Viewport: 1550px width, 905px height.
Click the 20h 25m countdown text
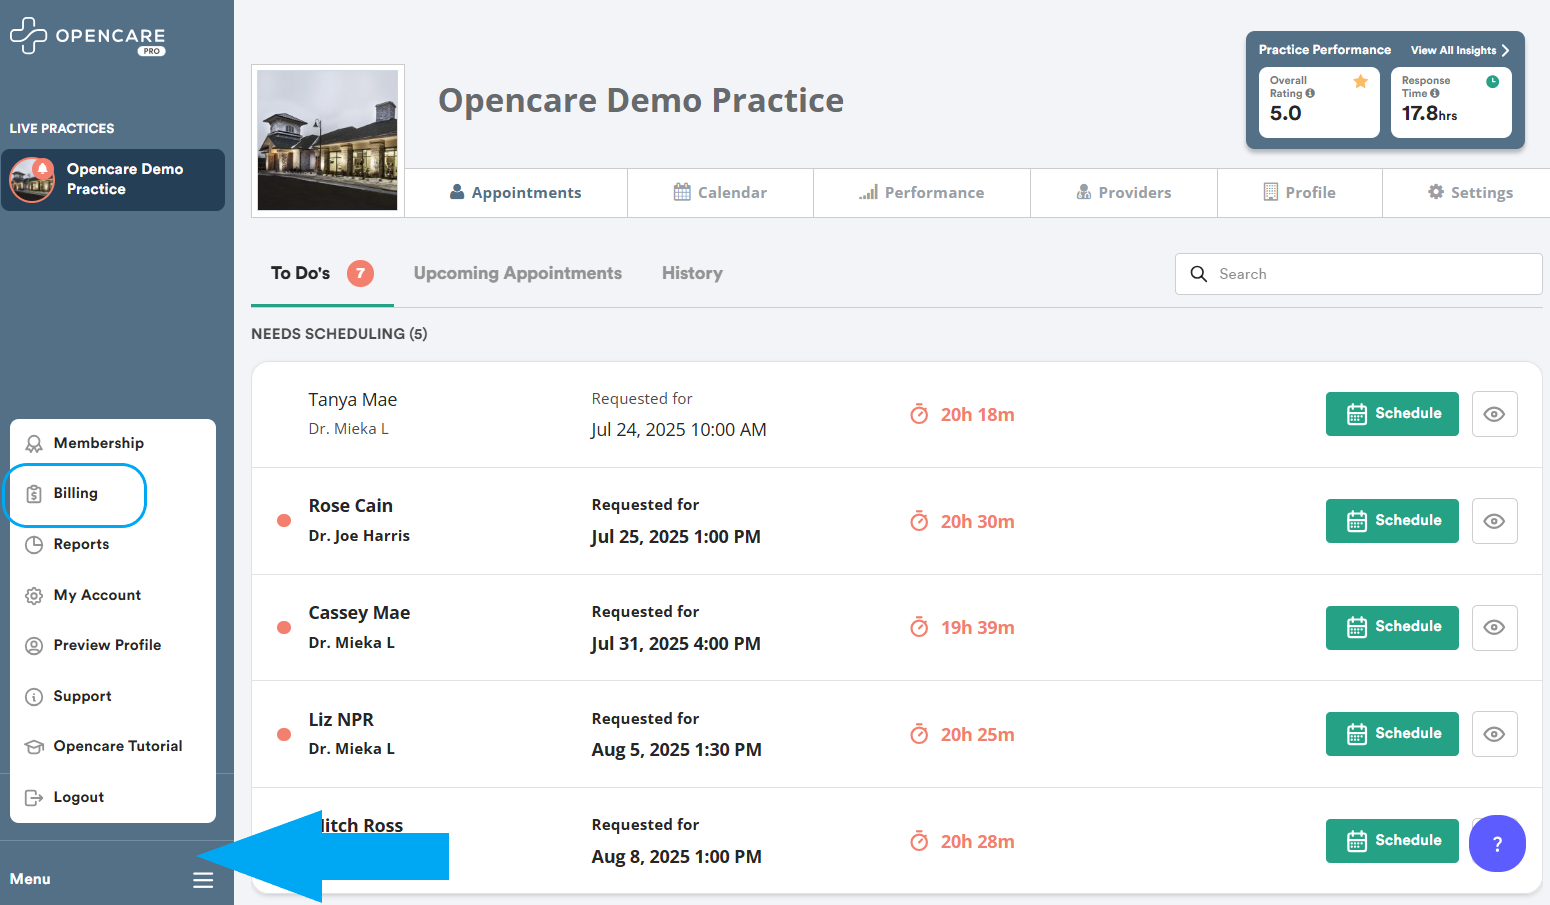coord(978,735)
